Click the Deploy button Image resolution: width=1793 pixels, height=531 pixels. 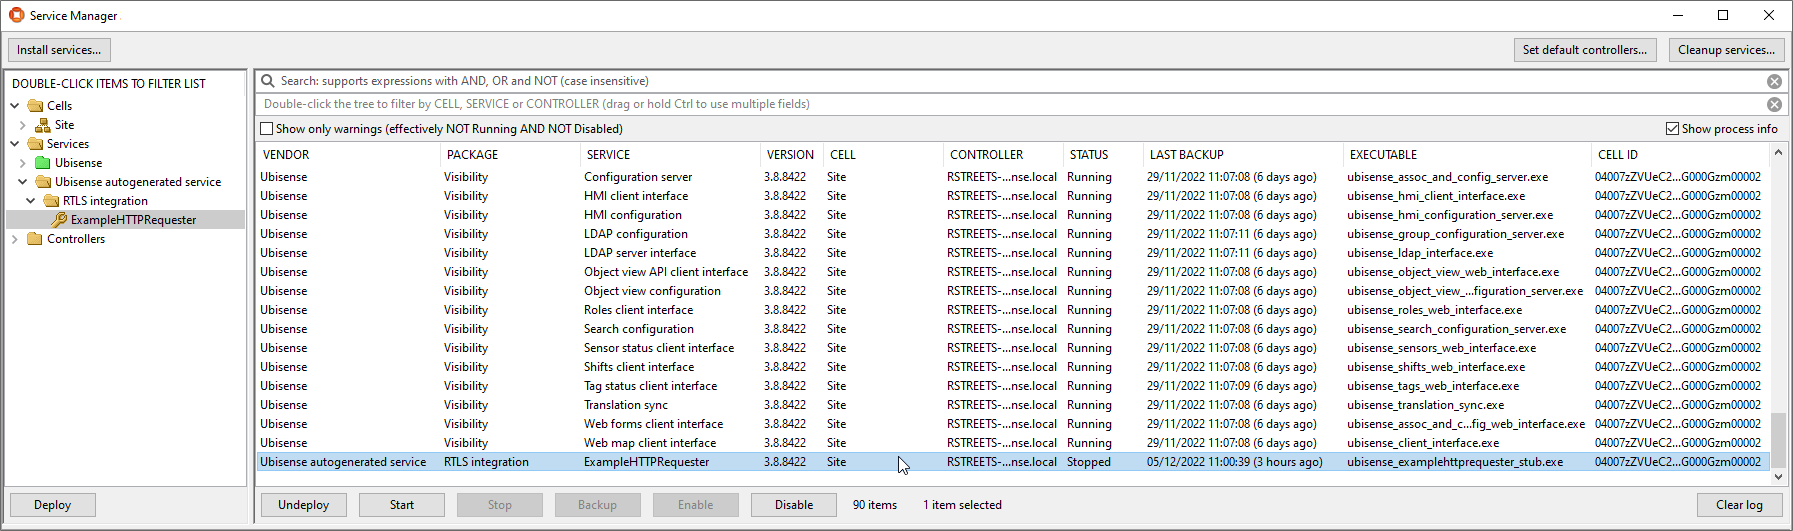[53, 505]
